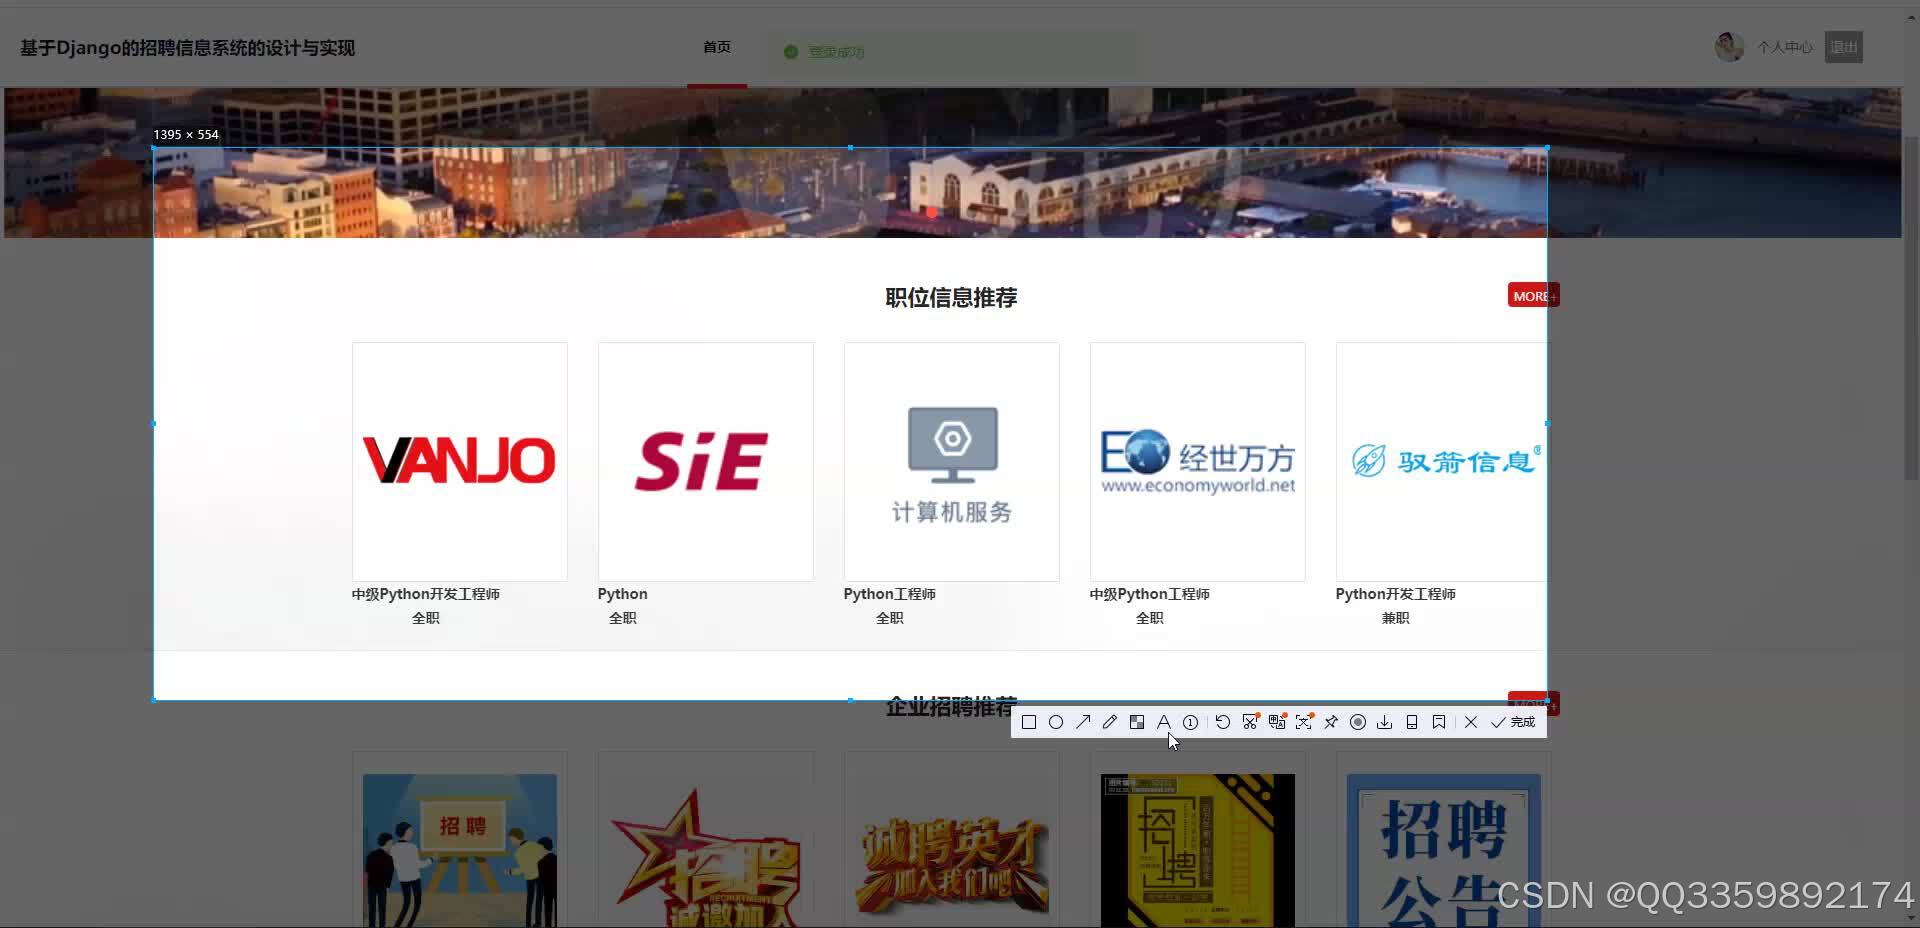This screenshot has width=1920, height=928.
Task: Pin the screenshot to screen
Action: pyautogui.click(x=1331, y=722)
